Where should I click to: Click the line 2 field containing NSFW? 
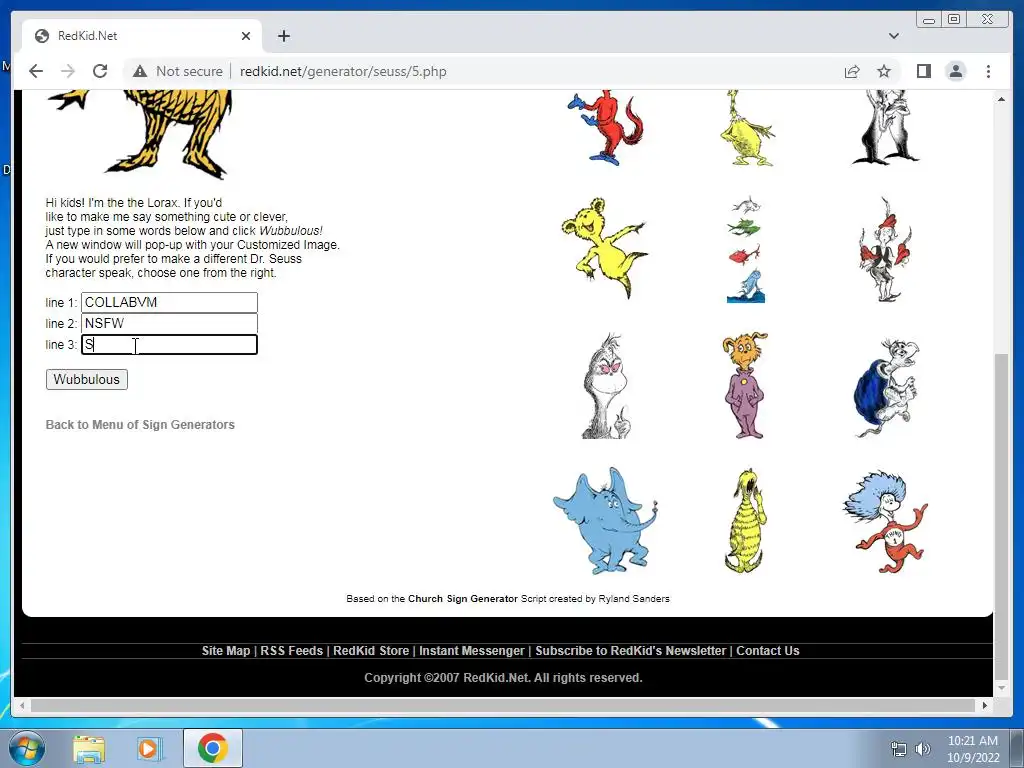[x=169, y=323]
